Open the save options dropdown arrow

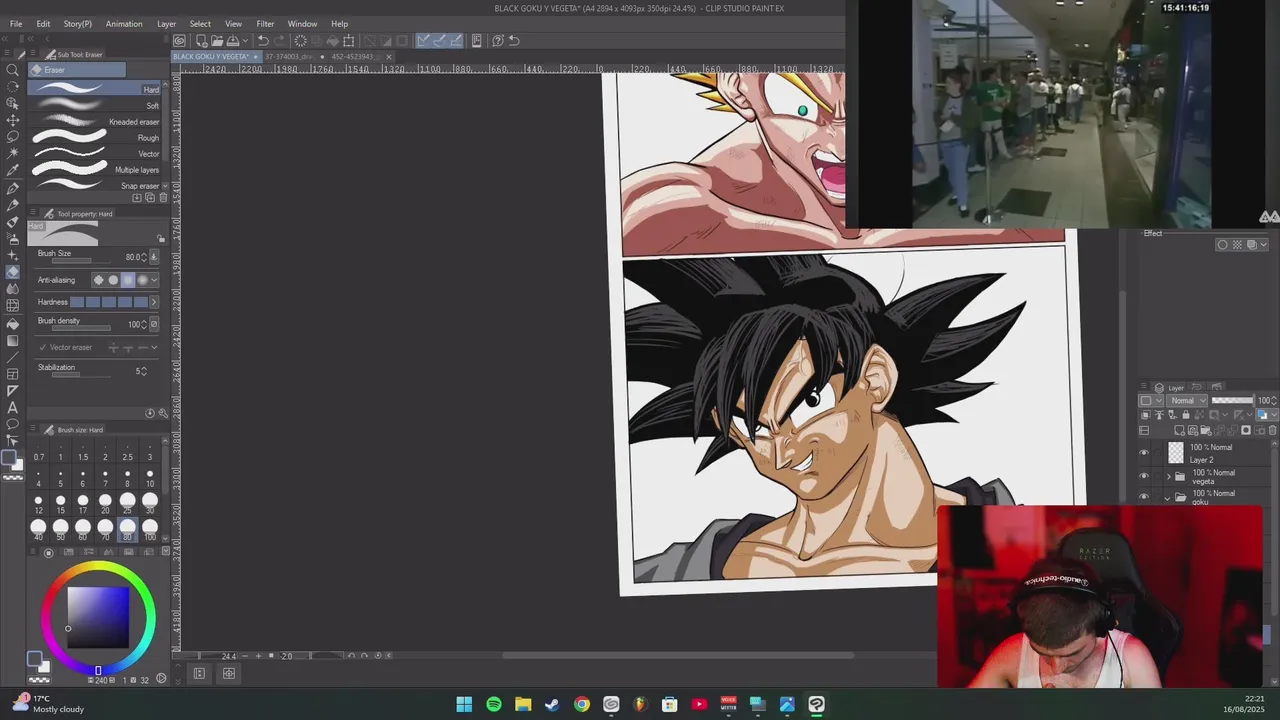[245, 41]
